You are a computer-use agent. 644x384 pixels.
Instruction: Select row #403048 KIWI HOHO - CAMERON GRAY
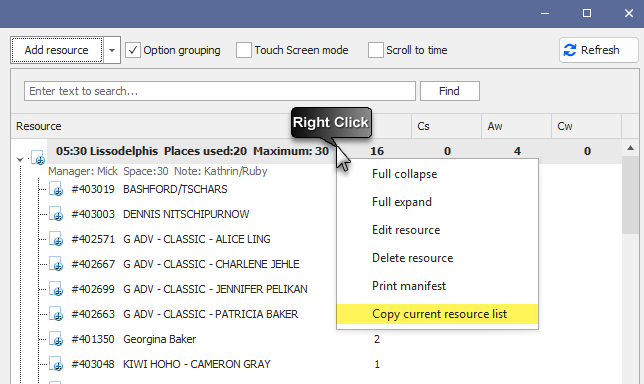pos(171,365)
